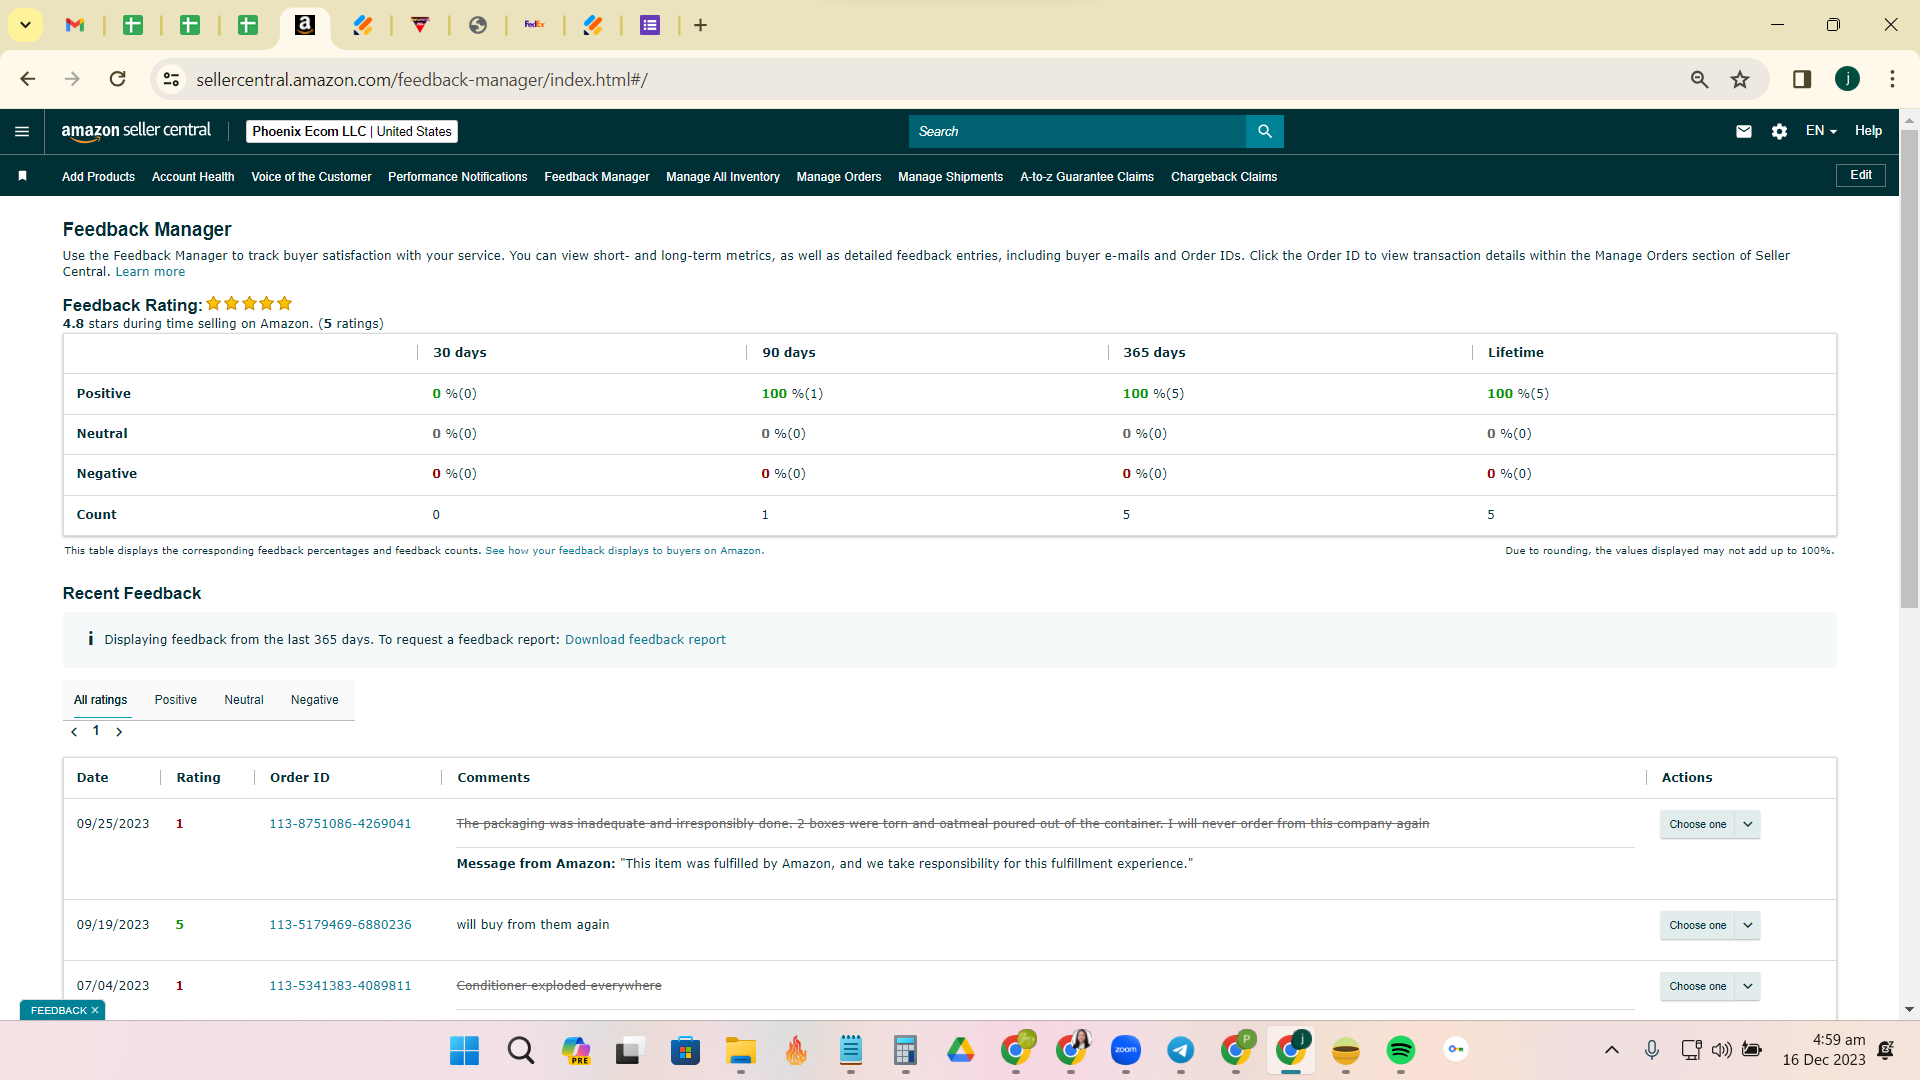Click Download feedback report link
The image size is (1920, 1080).
[x=645, y=640]
